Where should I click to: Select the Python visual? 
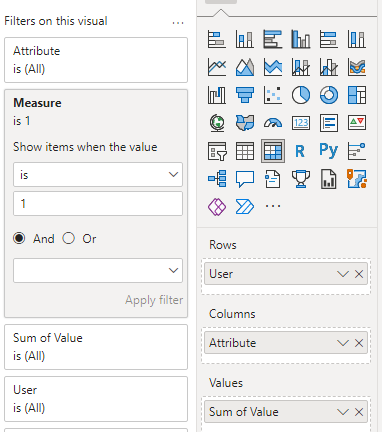[329, 150]
